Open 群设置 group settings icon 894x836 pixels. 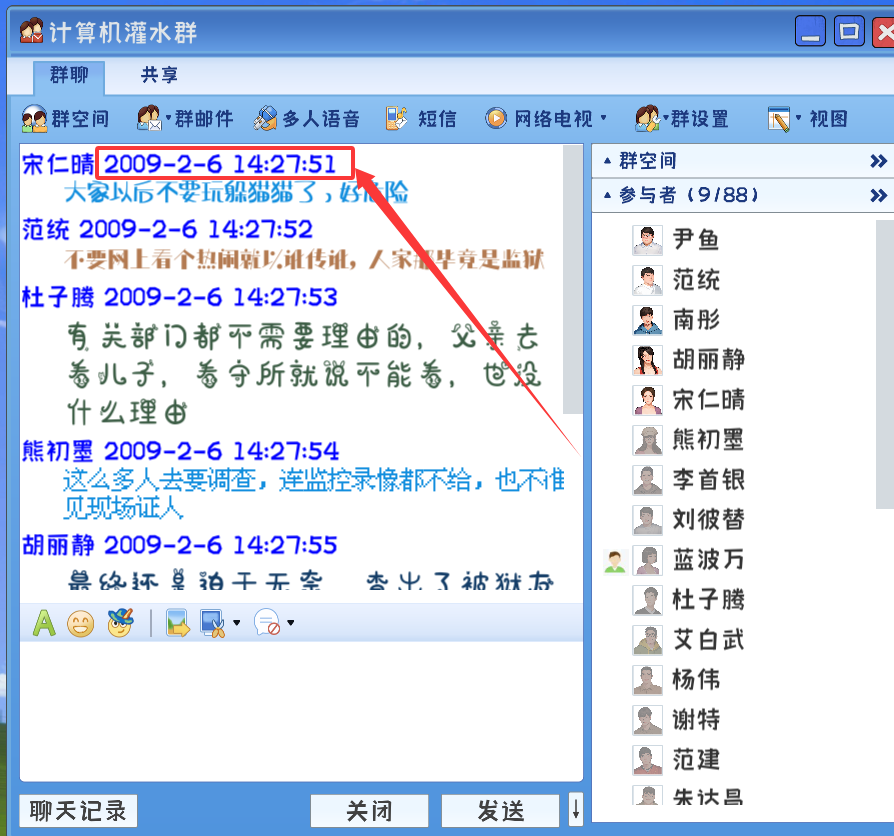click(648, 118)
